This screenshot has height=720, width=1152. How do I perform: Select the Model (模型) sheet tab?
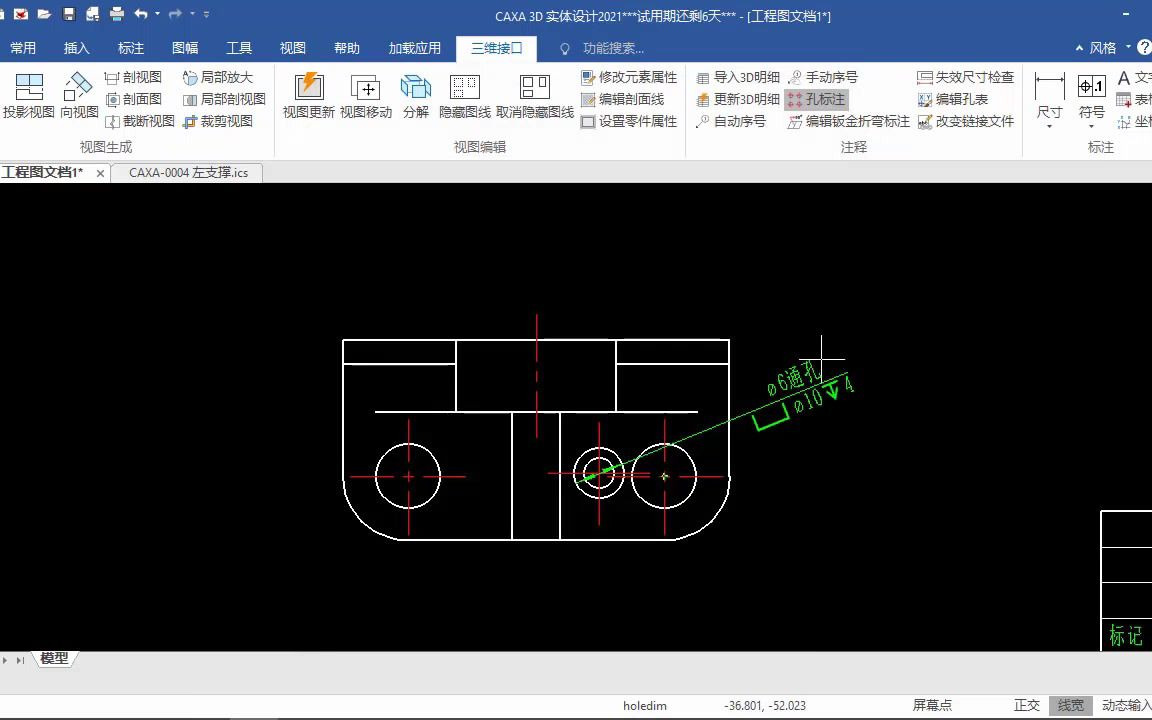pyautogui.click(x=54, y=658)
